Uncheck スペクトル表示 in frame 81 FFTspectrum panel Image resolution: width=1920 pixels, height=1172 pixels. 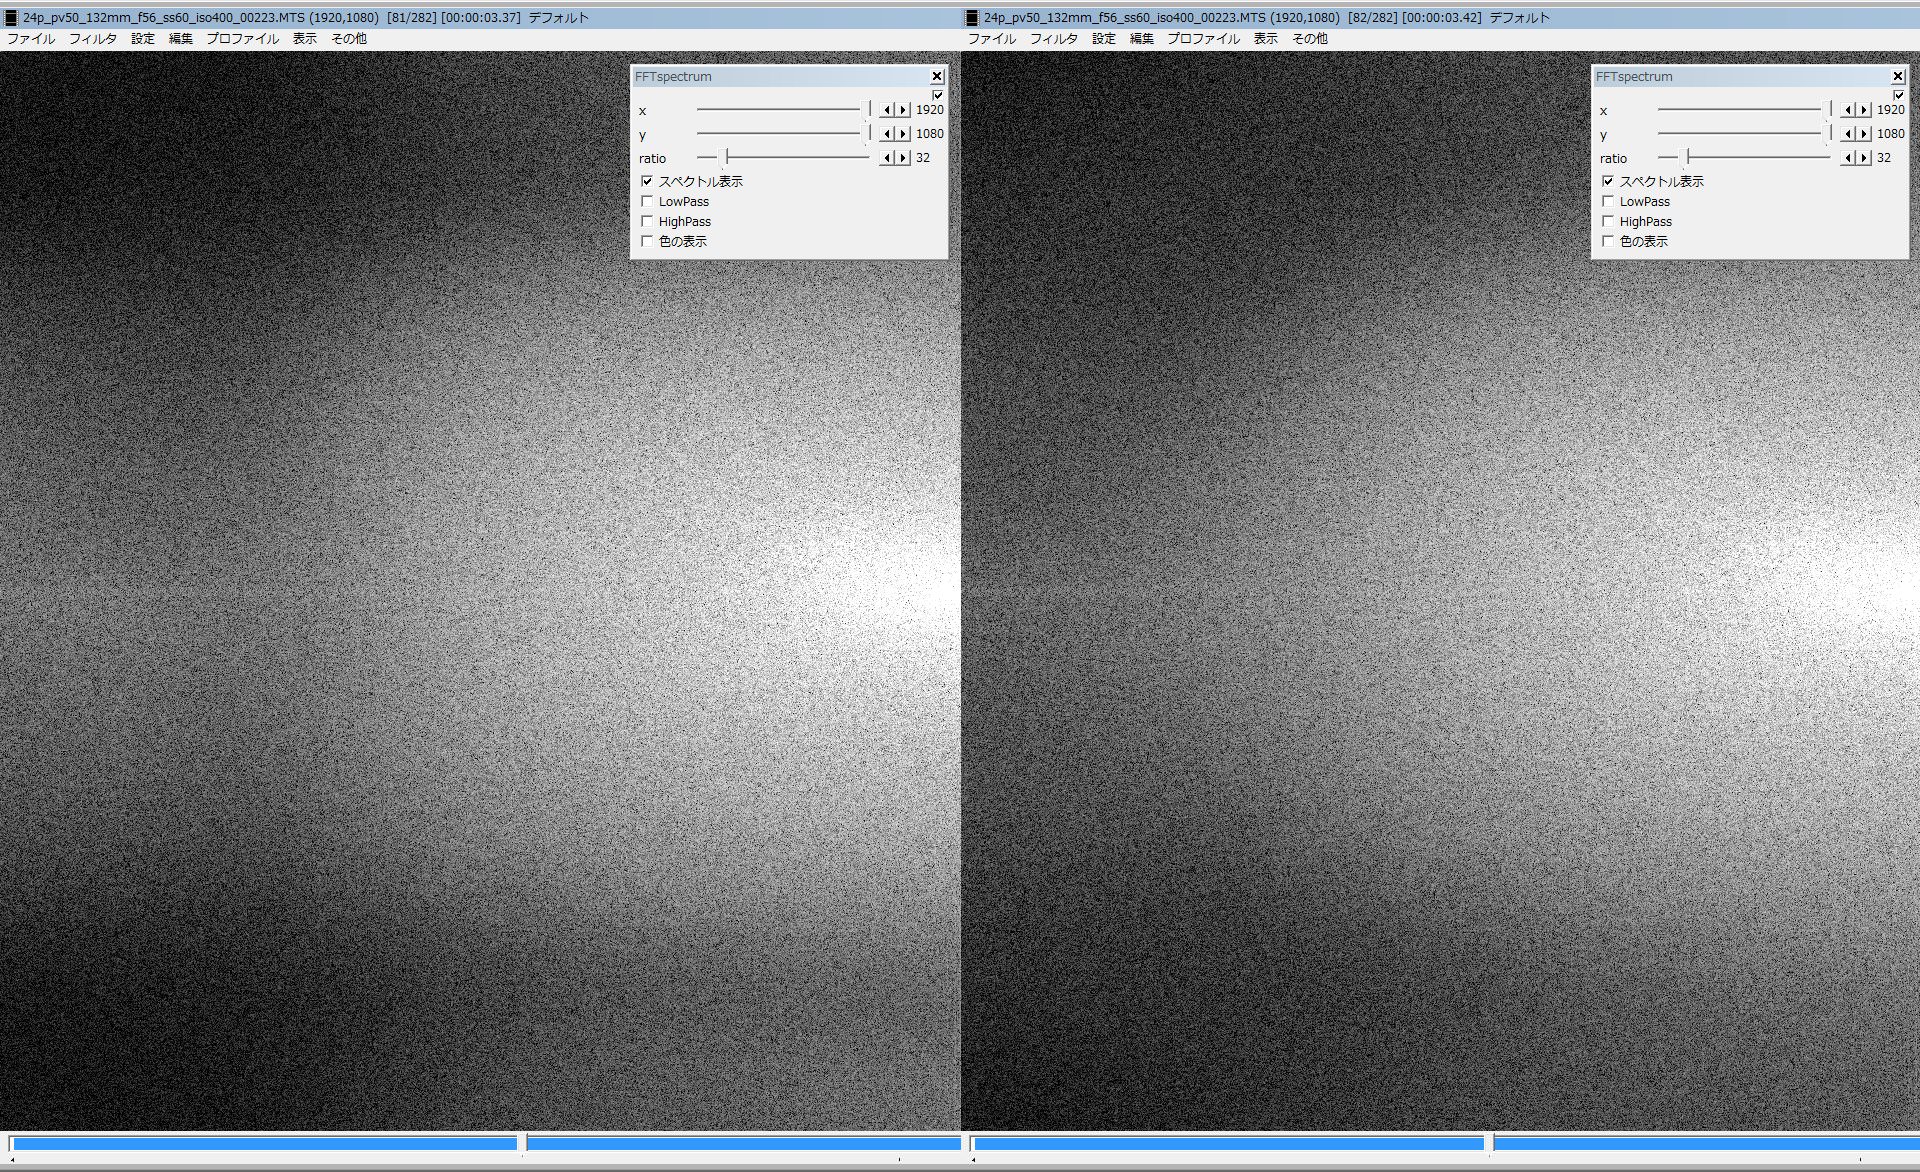point(647,181)
